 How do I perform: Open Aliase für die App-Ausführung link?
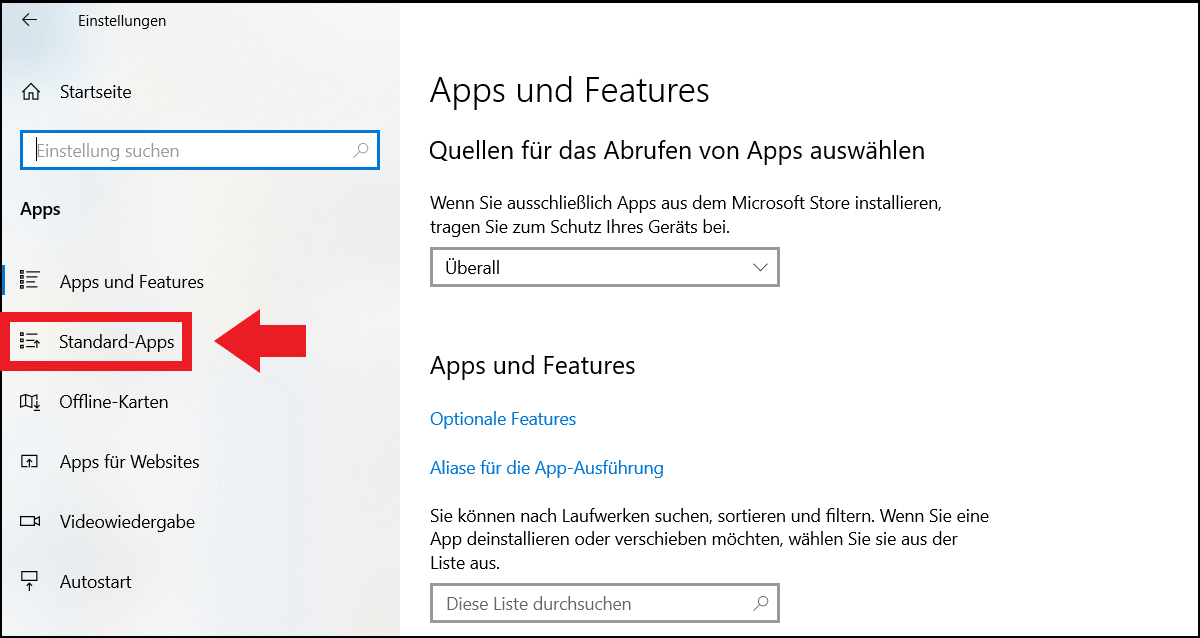click(547, 467)
